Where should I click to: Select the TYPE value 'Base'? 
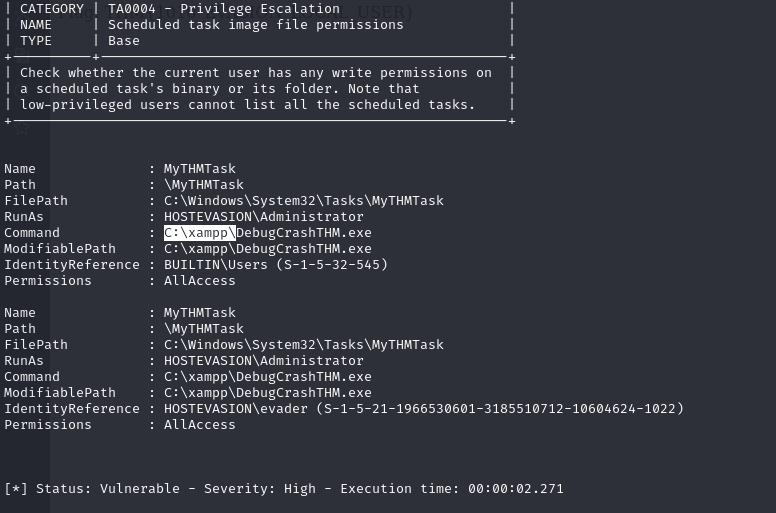(x=124, y=41)
